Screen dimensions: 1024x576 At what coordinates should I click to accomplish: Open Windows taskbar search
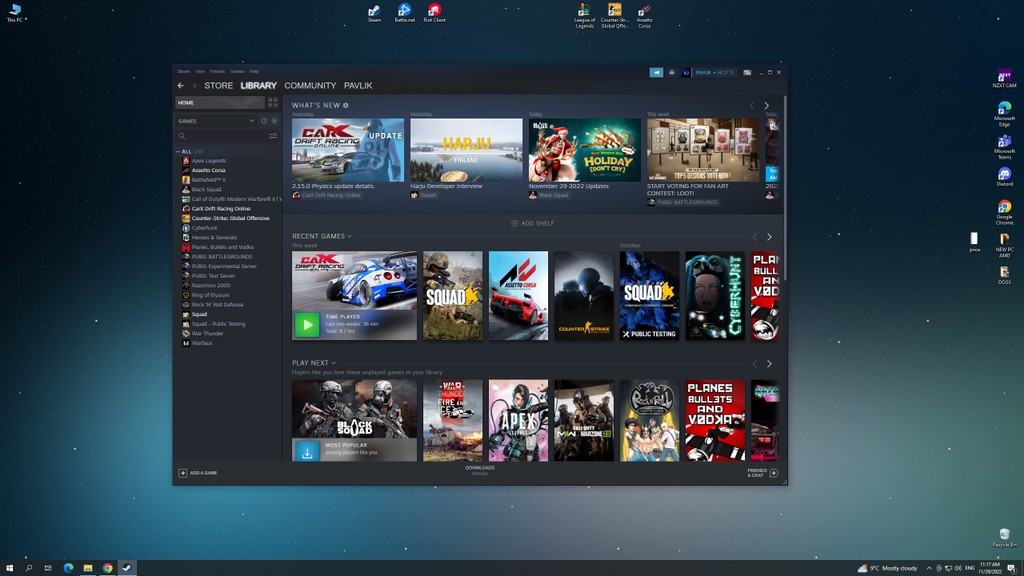(29, 568)
